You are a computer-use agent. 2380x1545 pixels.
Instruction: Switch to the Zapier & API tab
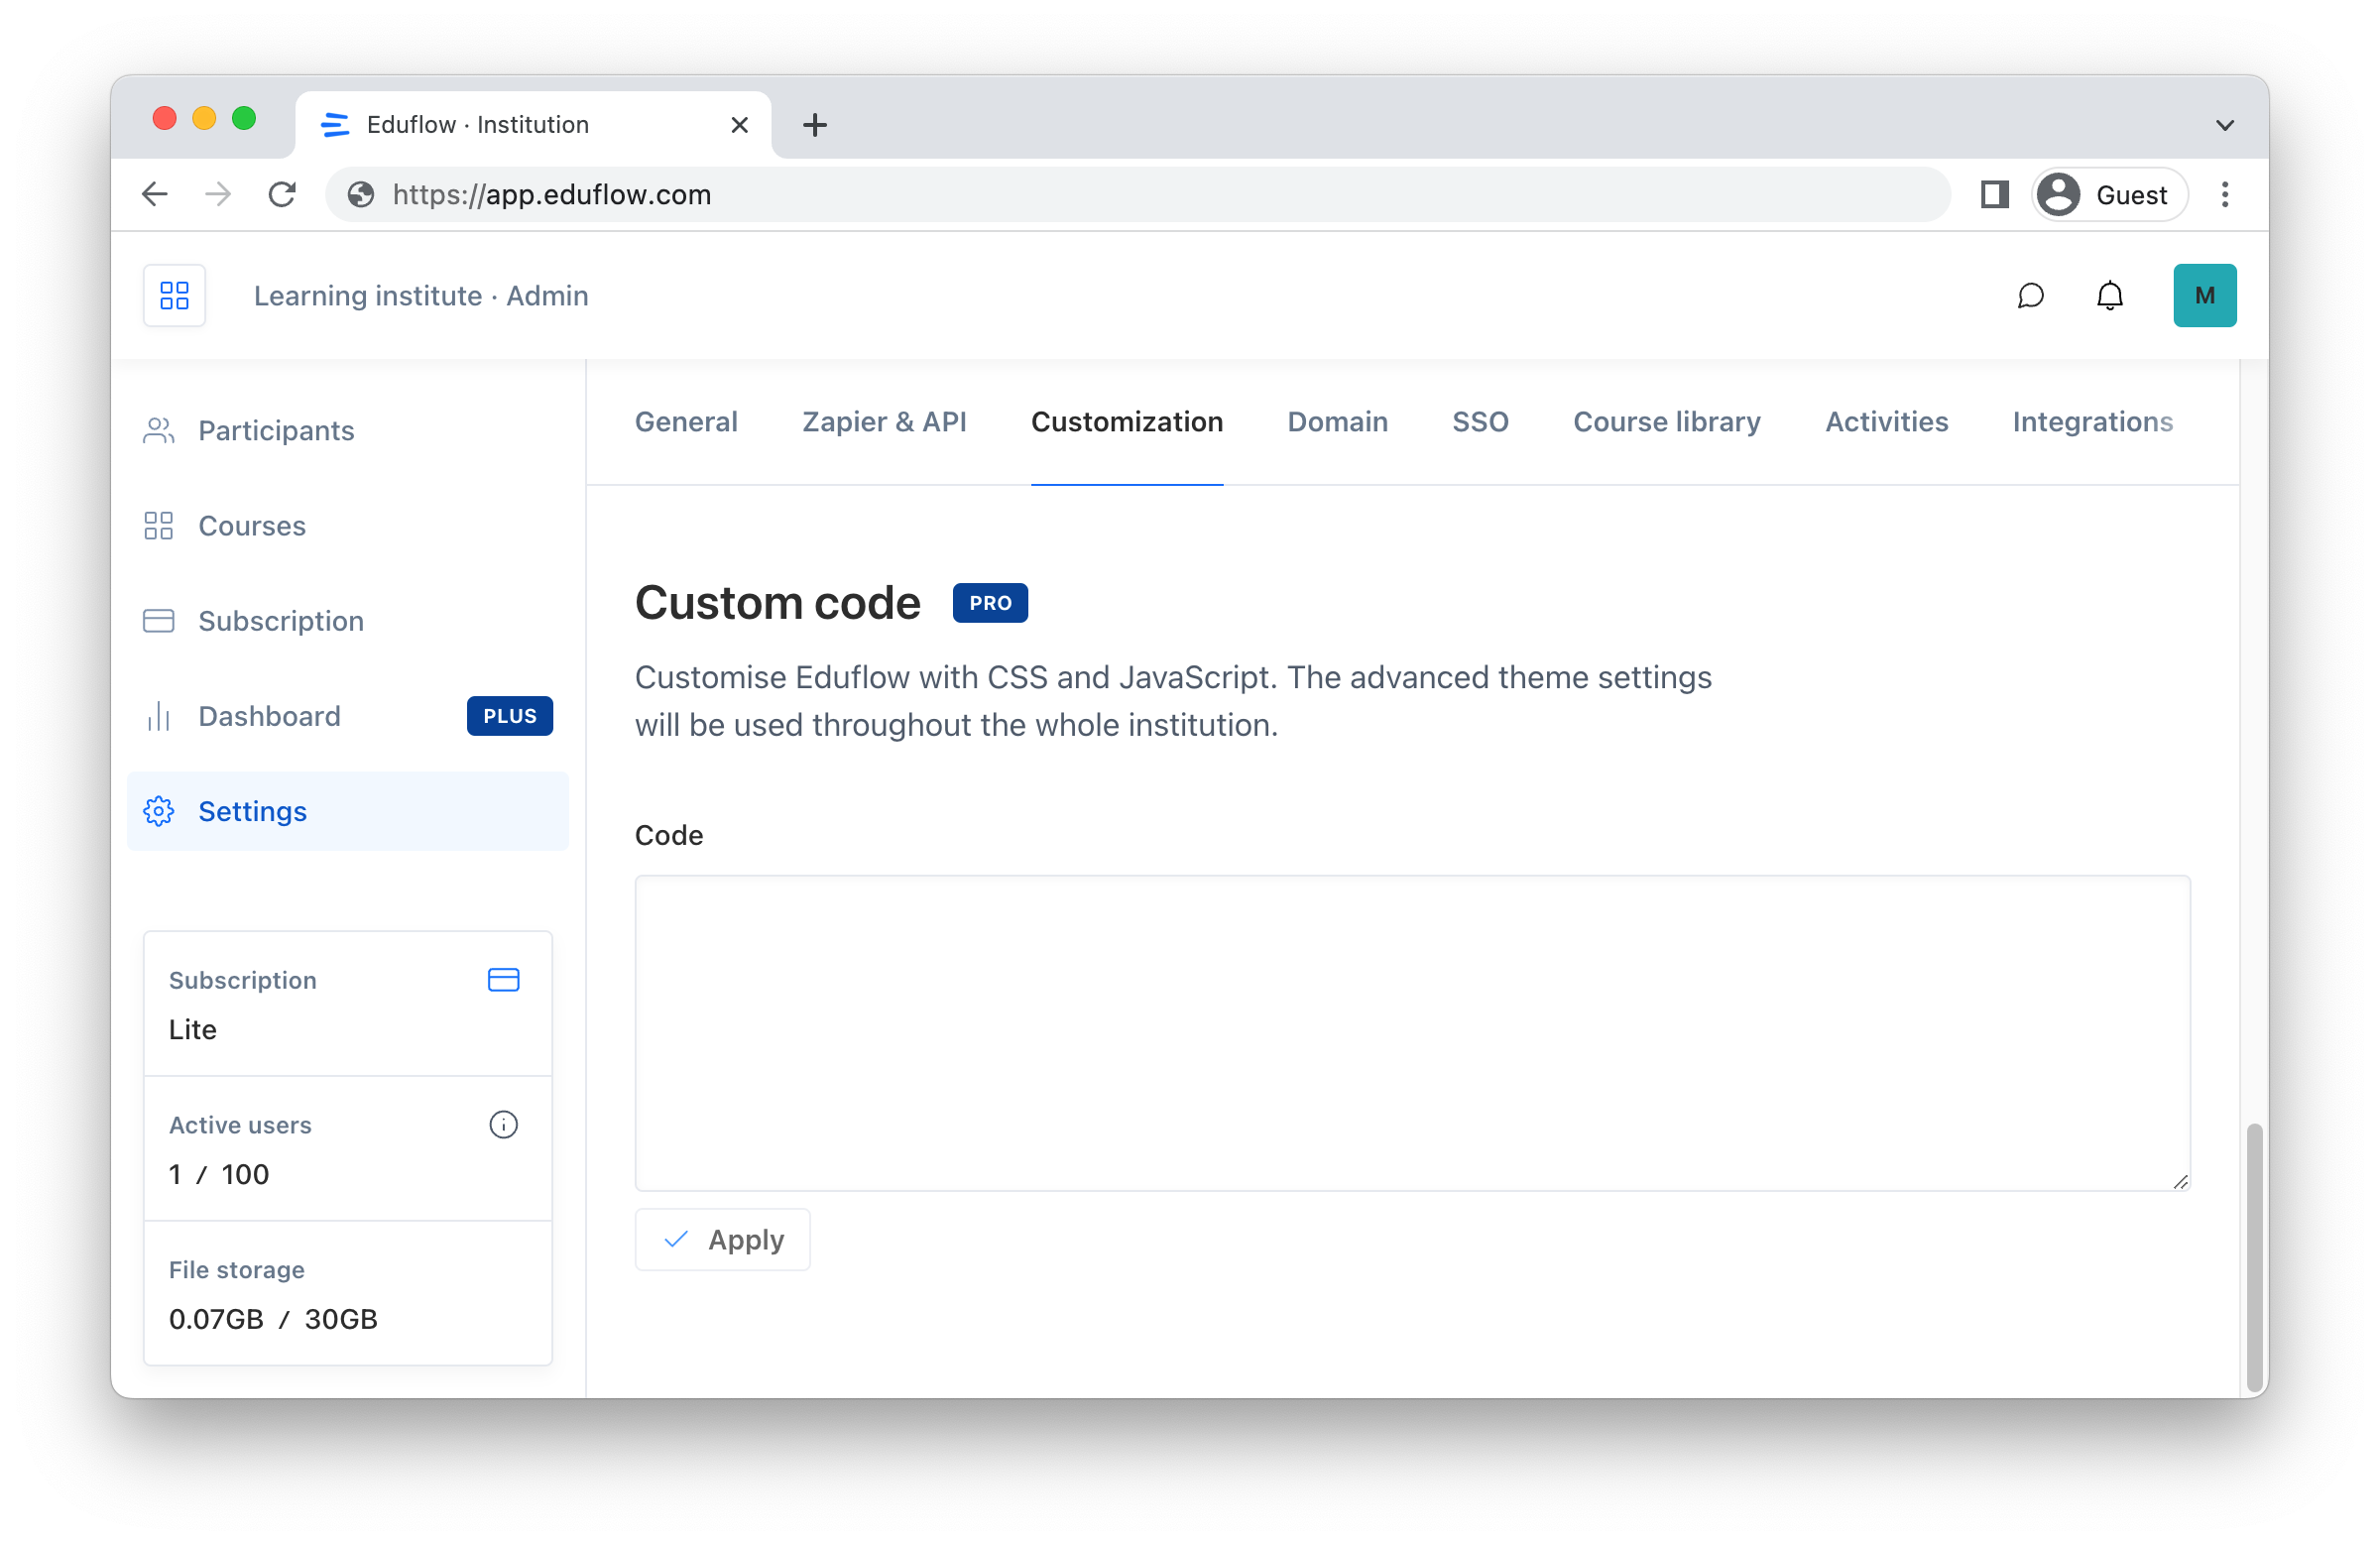(x=885, y=422)
